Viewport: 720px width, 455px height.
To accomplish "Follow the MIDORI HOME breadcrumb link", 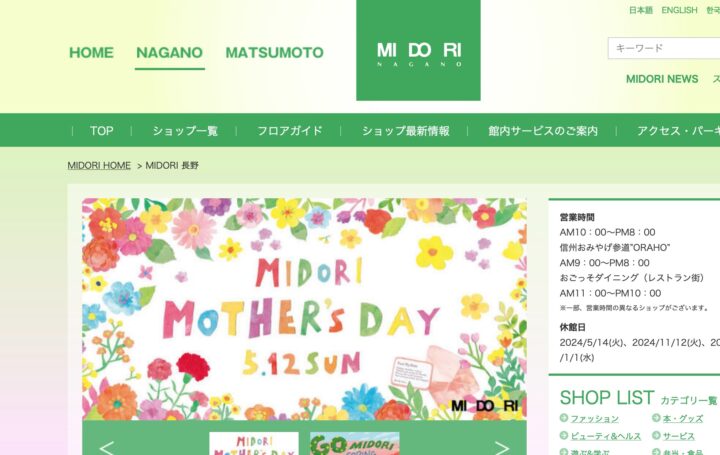I will click(x=99, y=165).
